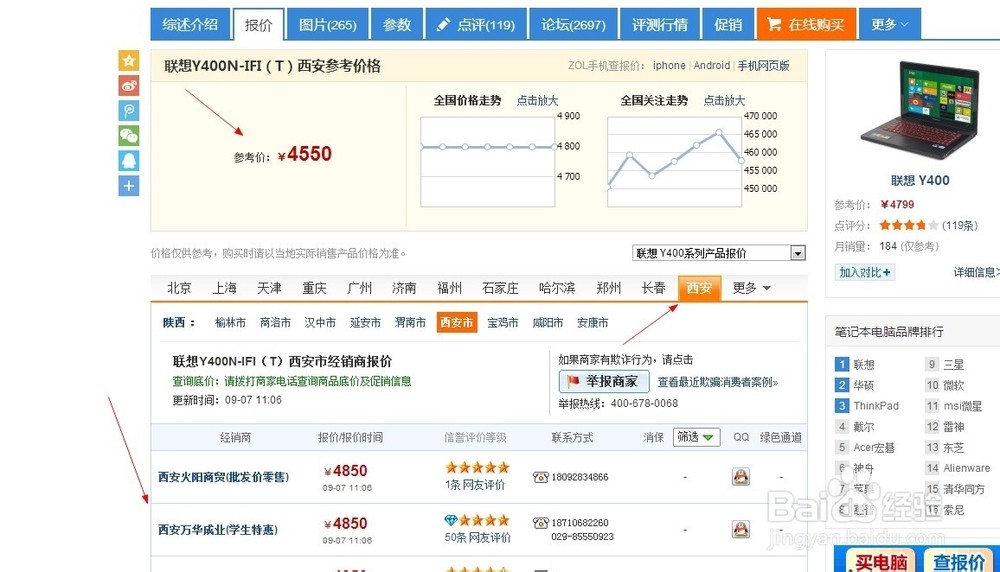Open Android price-check link
The width and height of the screenshot is (1000, 572).
711,65
